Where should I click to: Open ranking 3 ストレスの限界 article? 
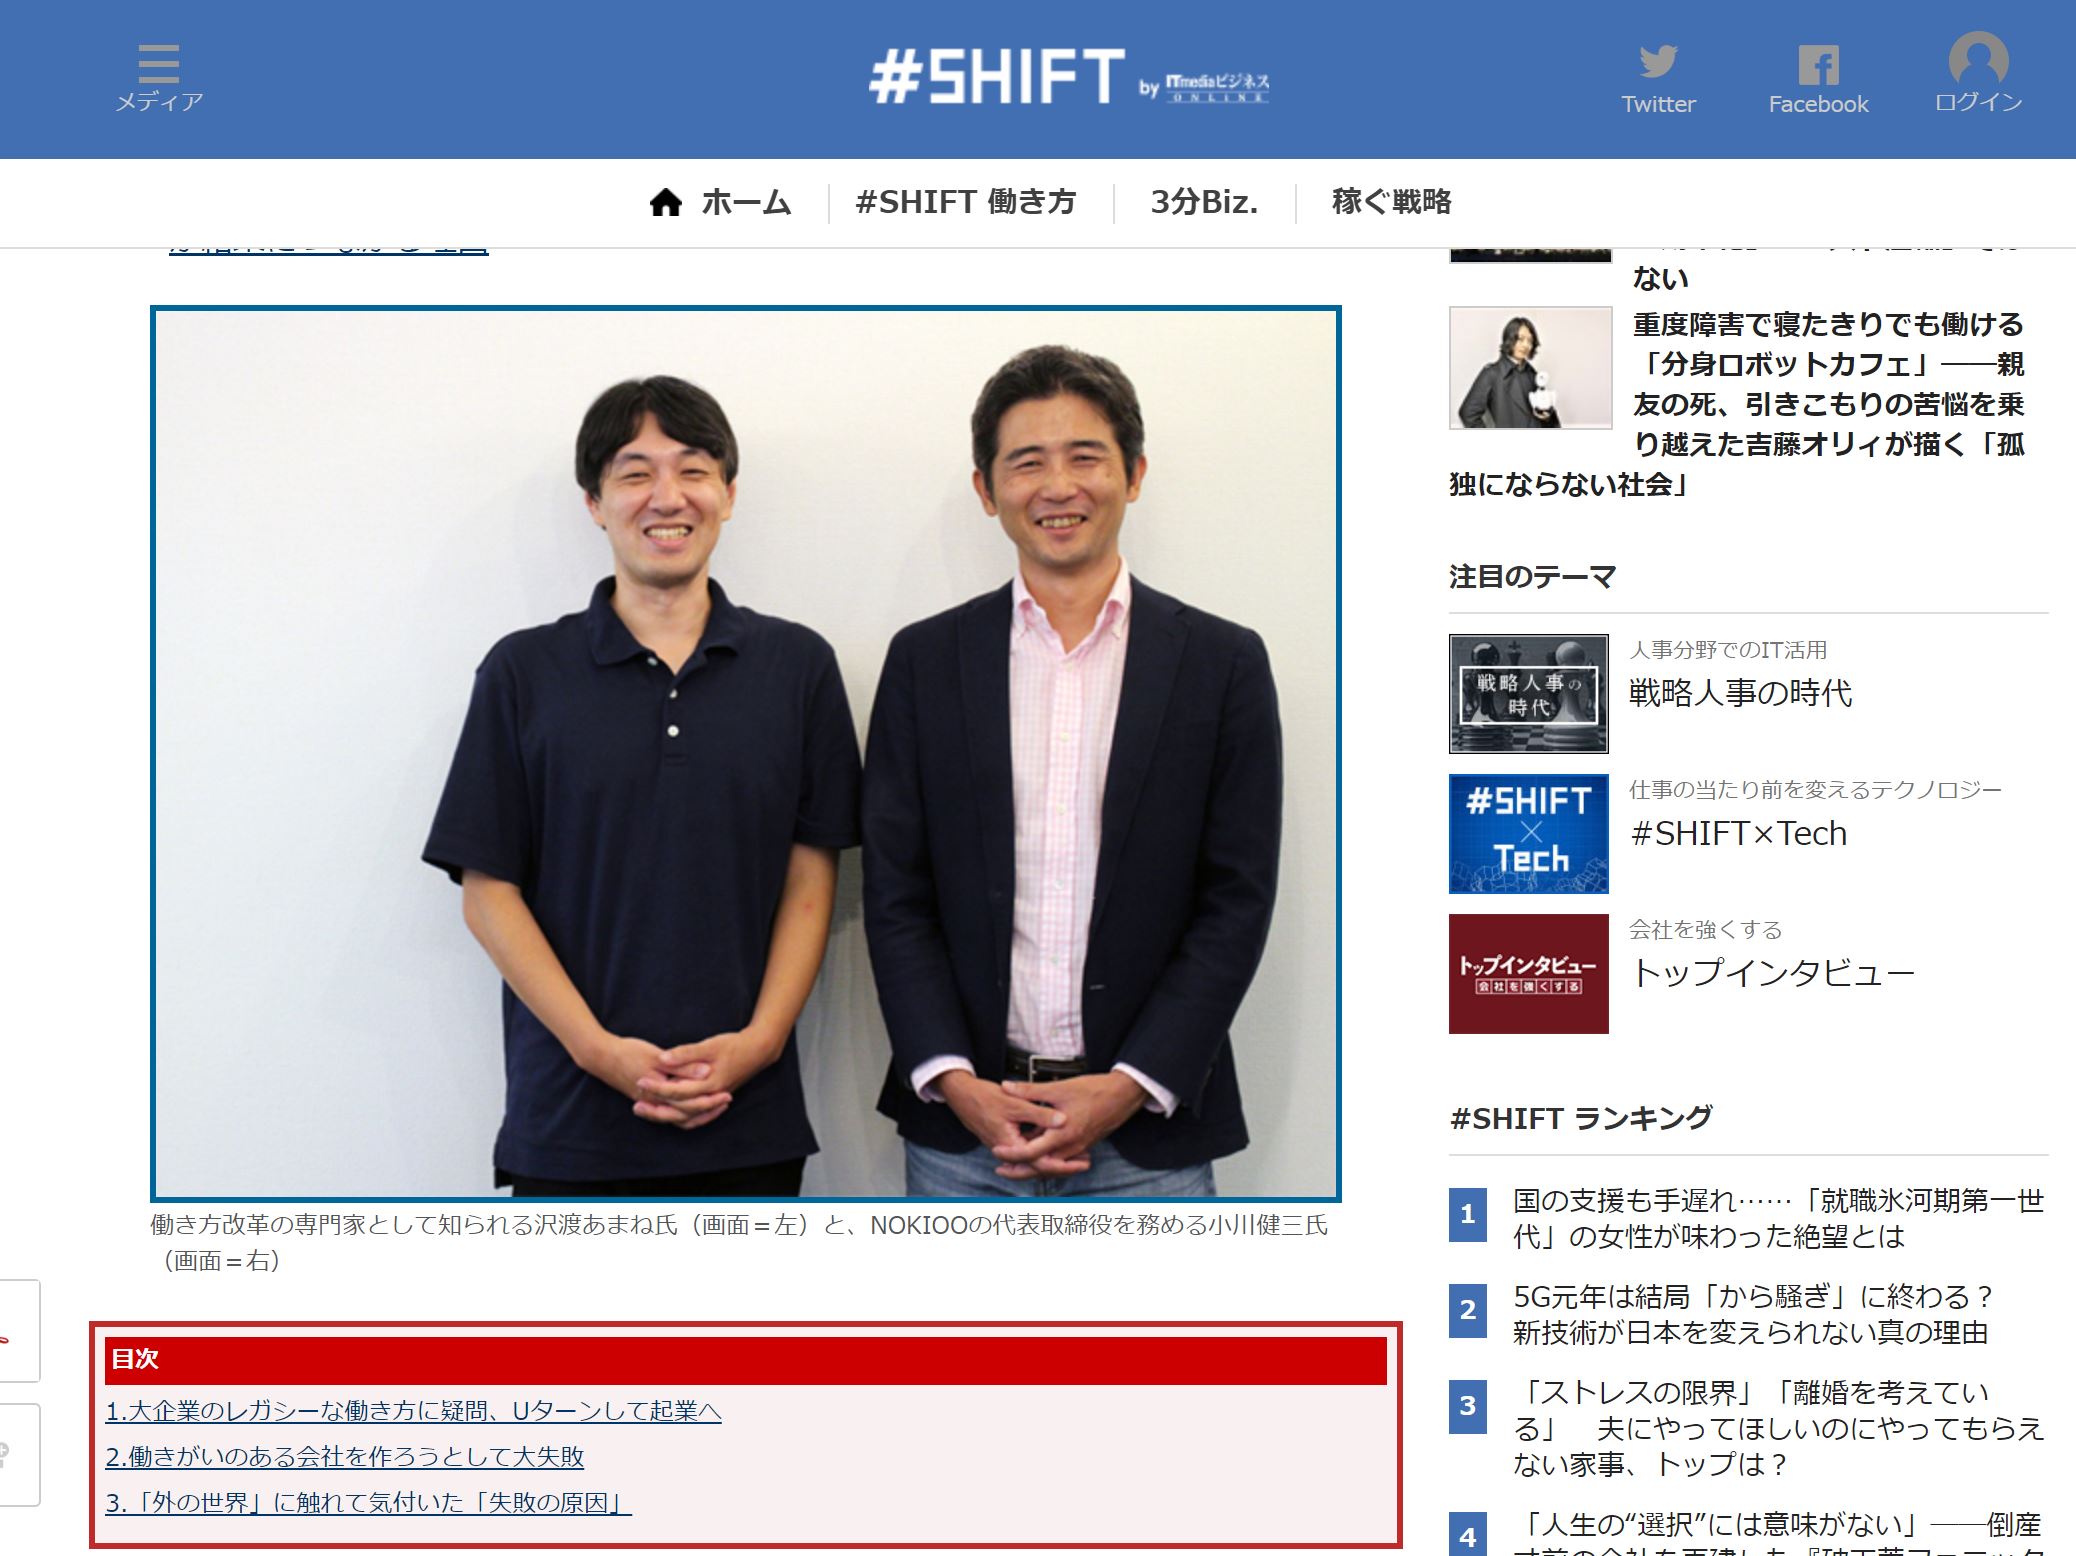1778,1429
